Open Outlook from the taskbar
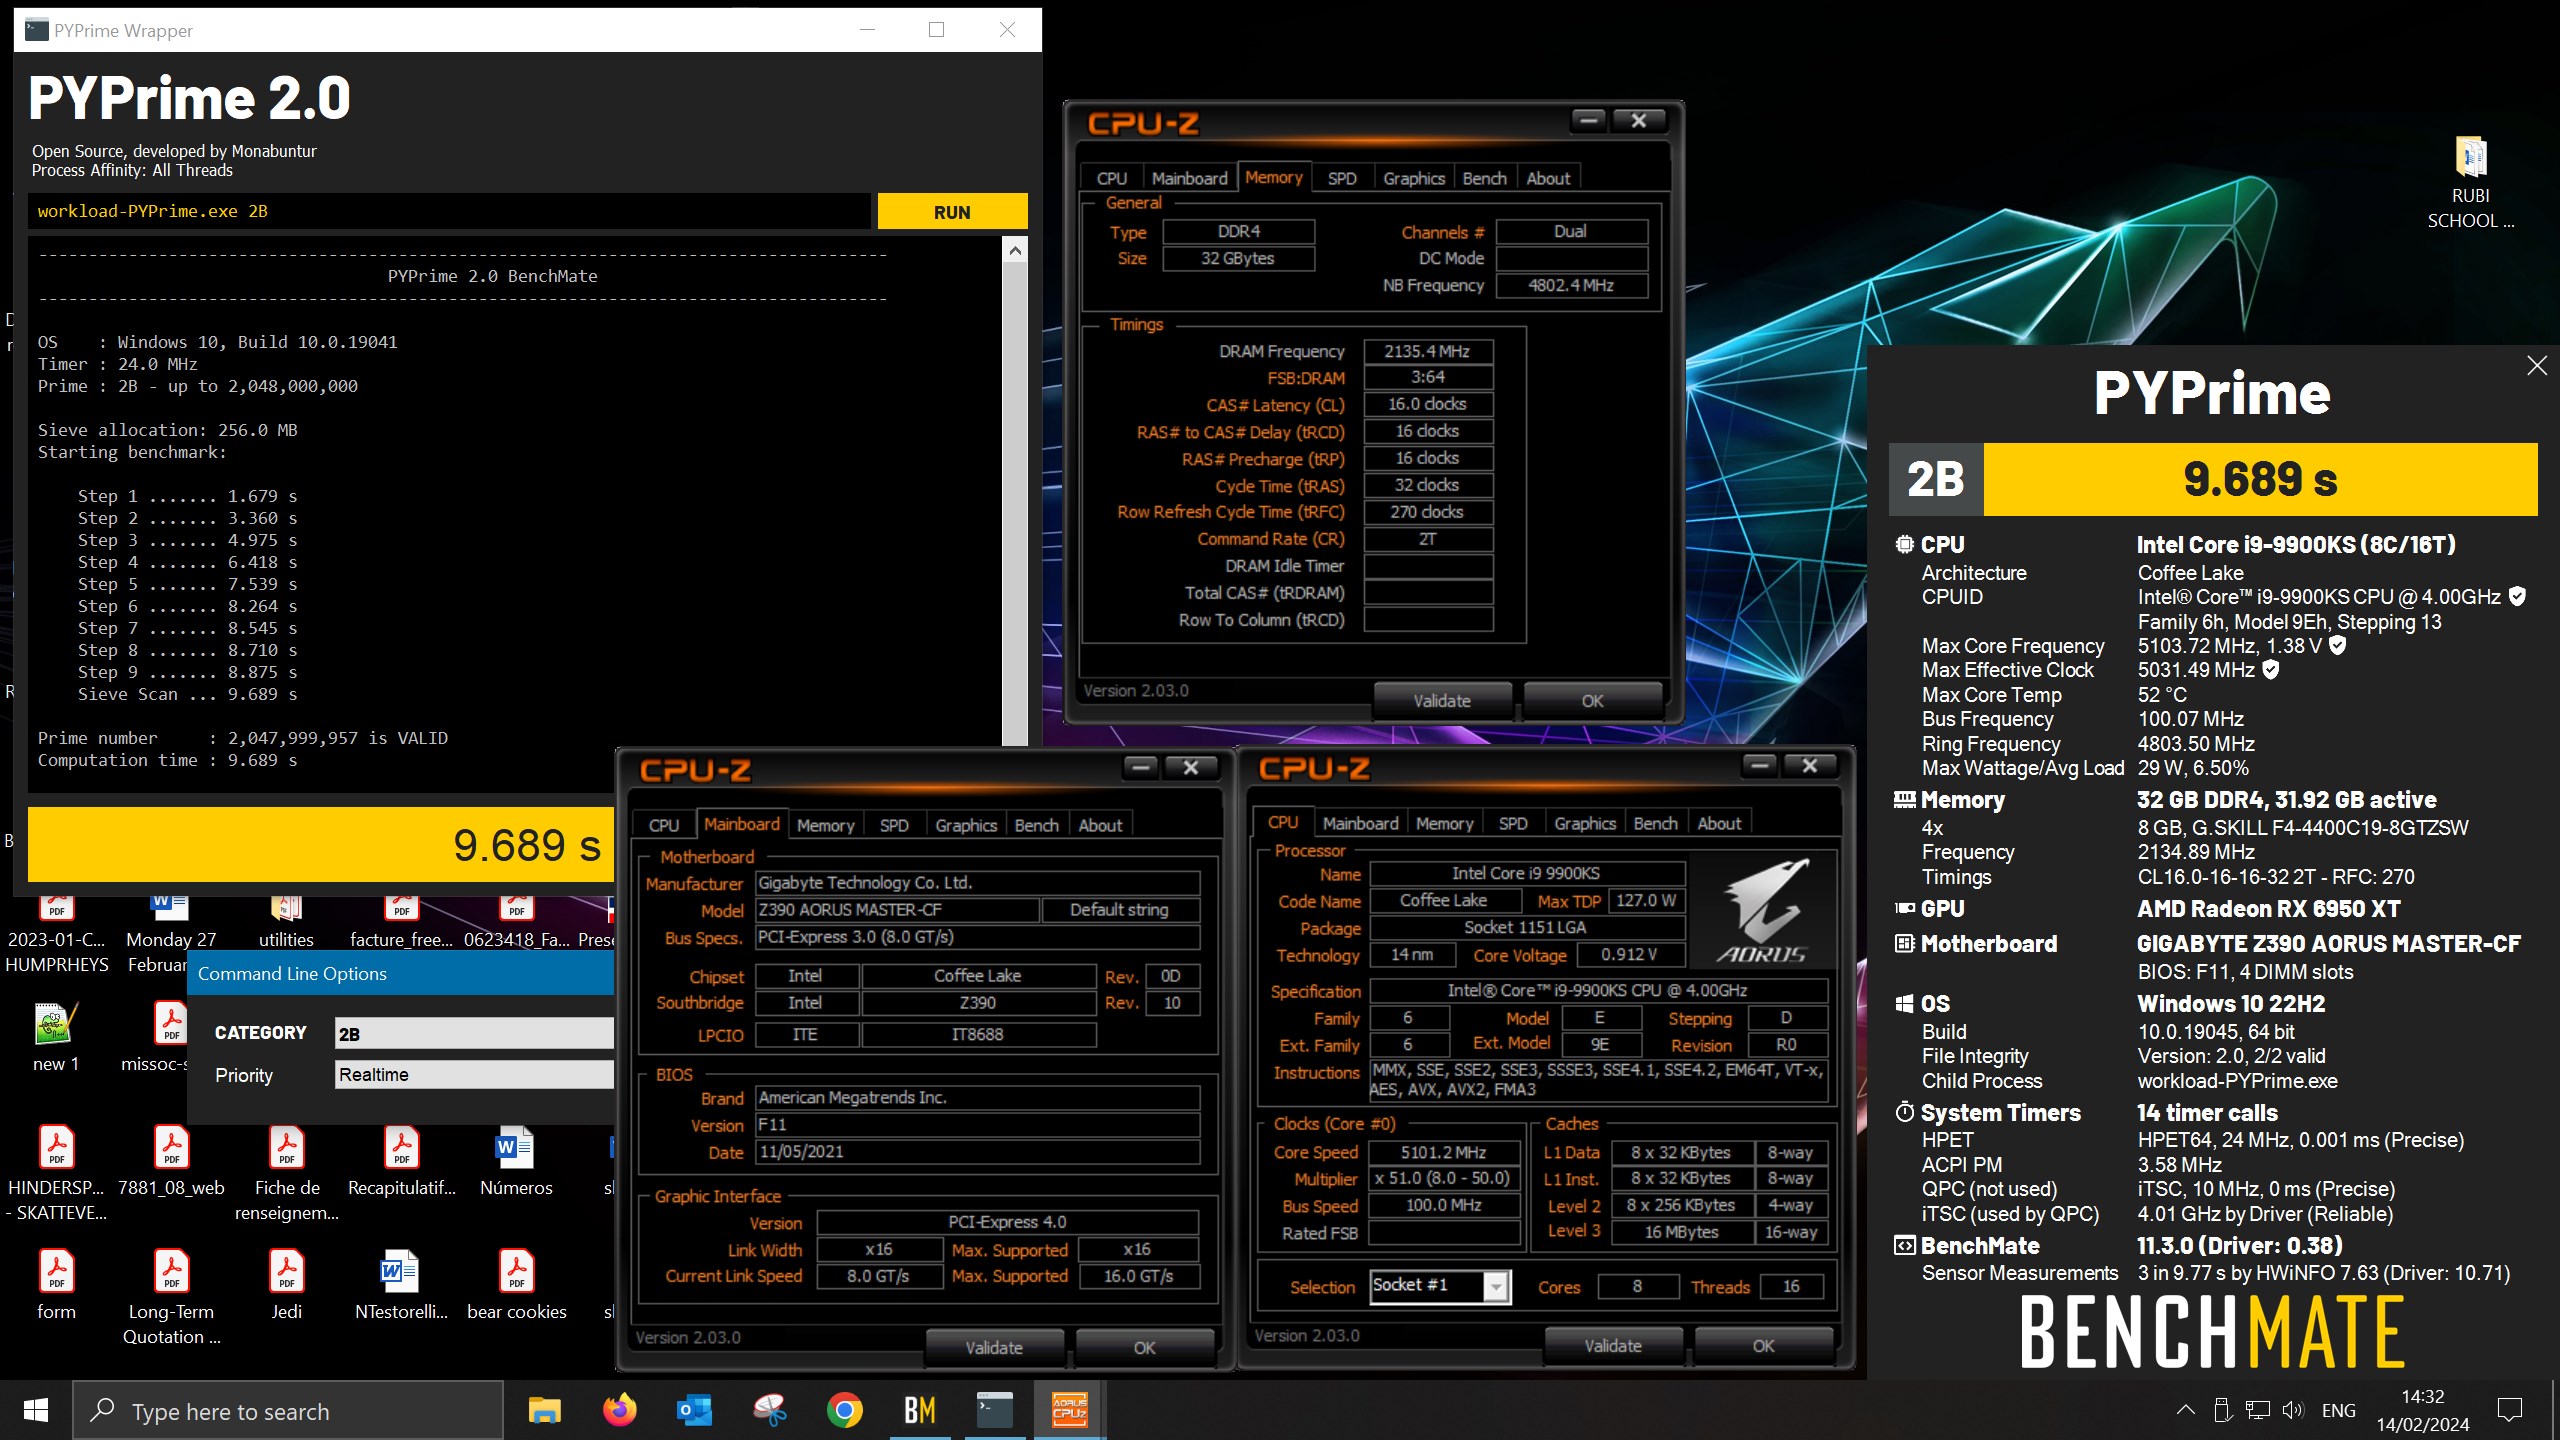2560x1440 pixels. [x=695, y=1410]
